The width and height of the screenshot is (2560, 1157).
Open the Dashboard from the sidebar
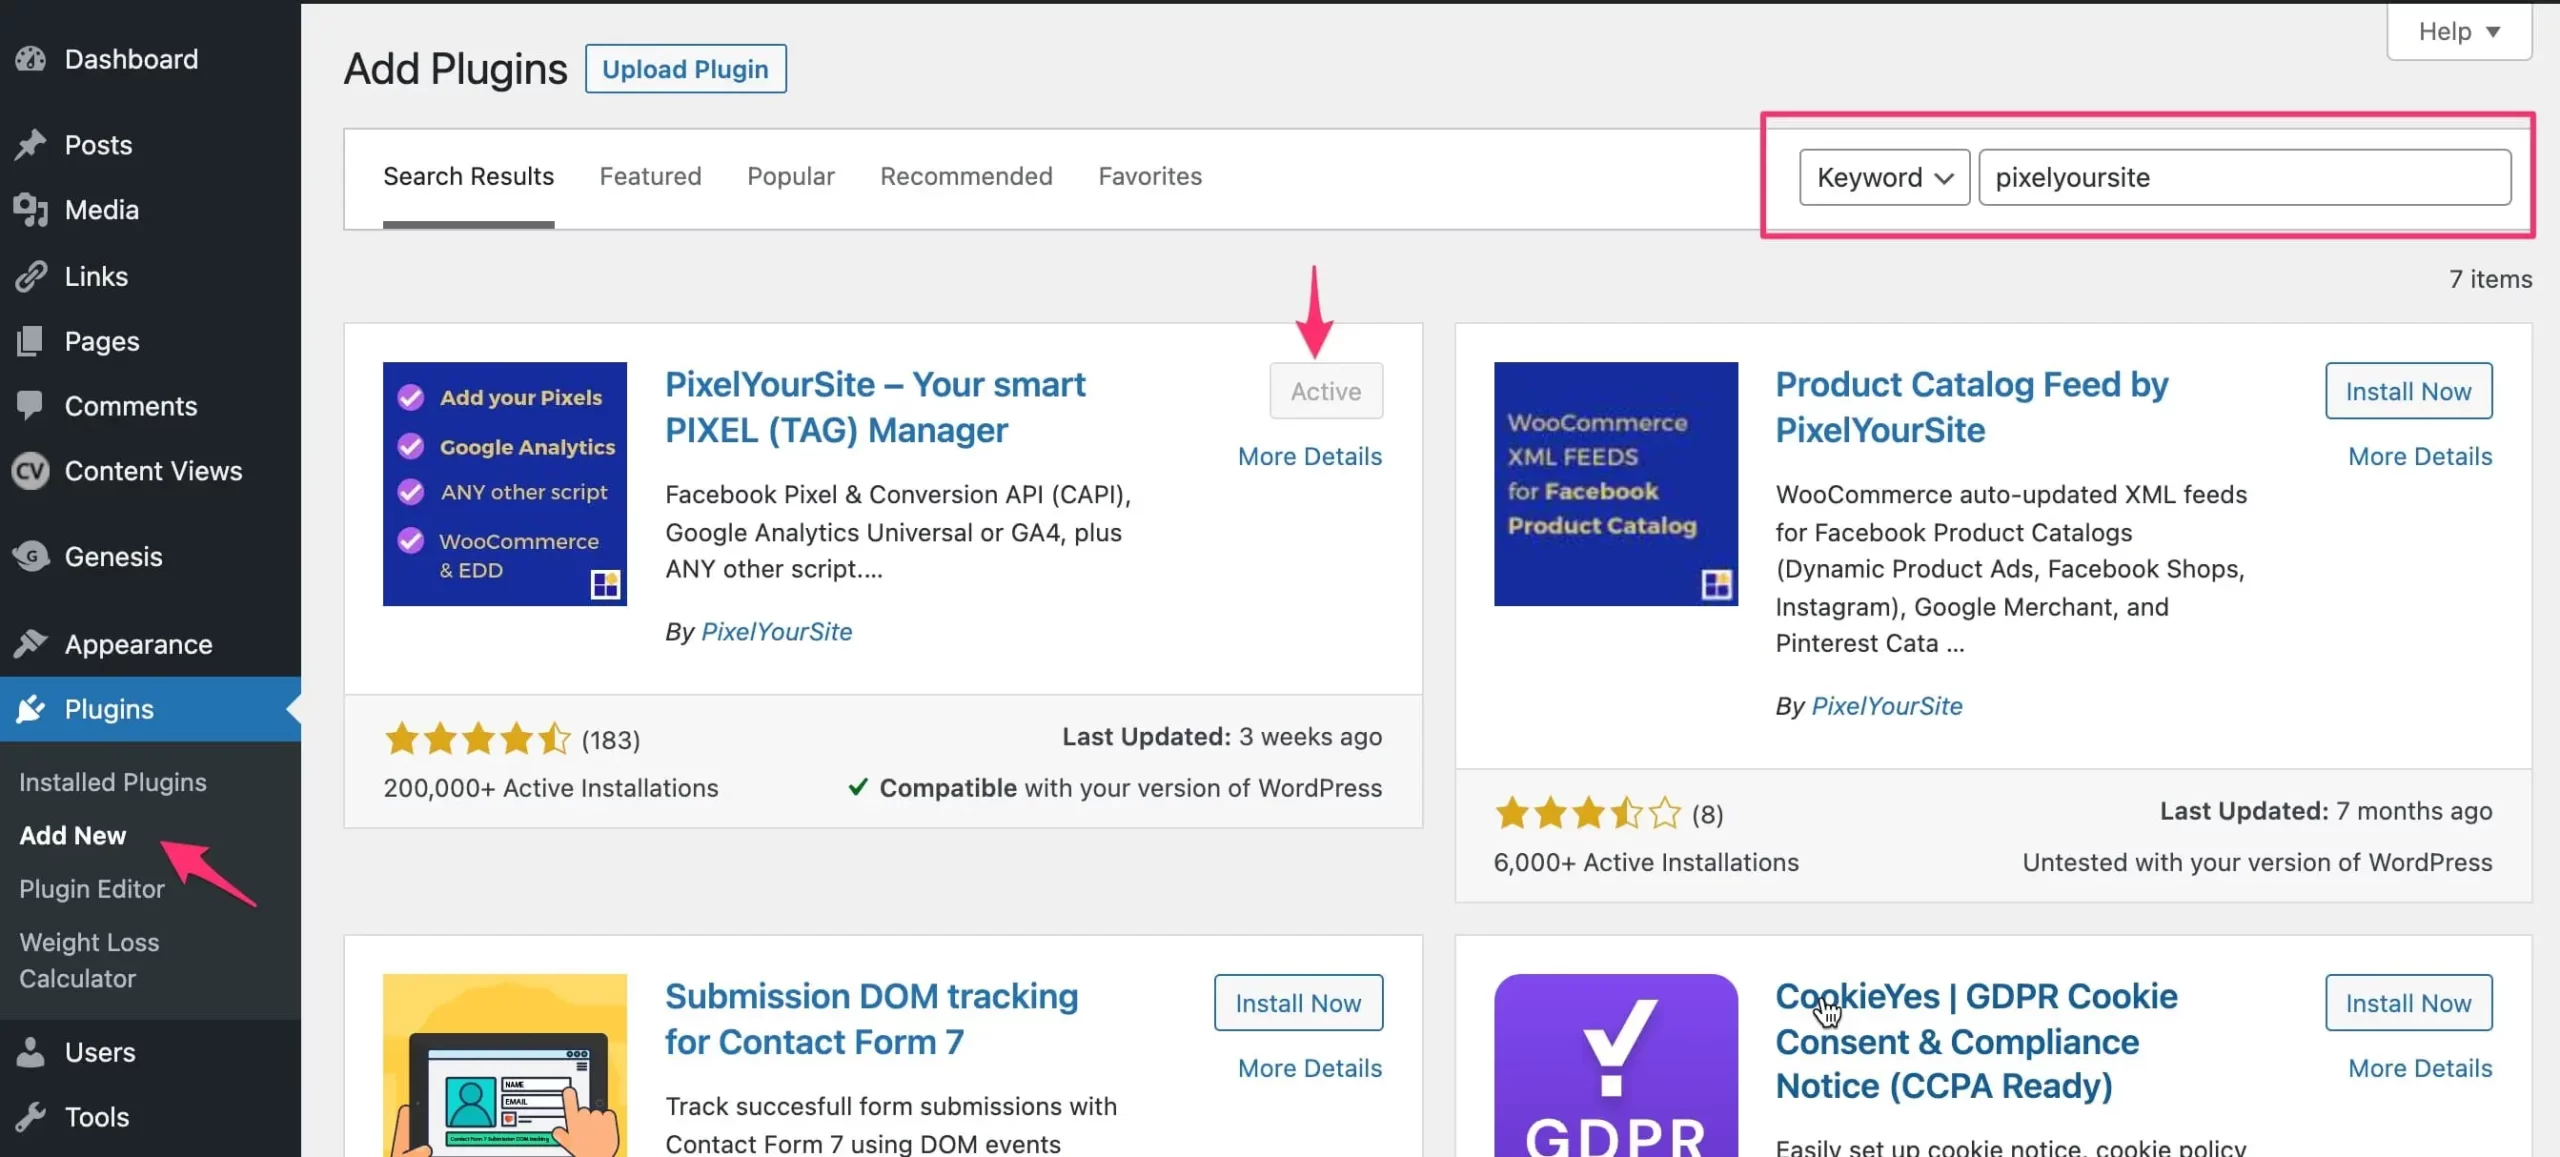(130, 59)
